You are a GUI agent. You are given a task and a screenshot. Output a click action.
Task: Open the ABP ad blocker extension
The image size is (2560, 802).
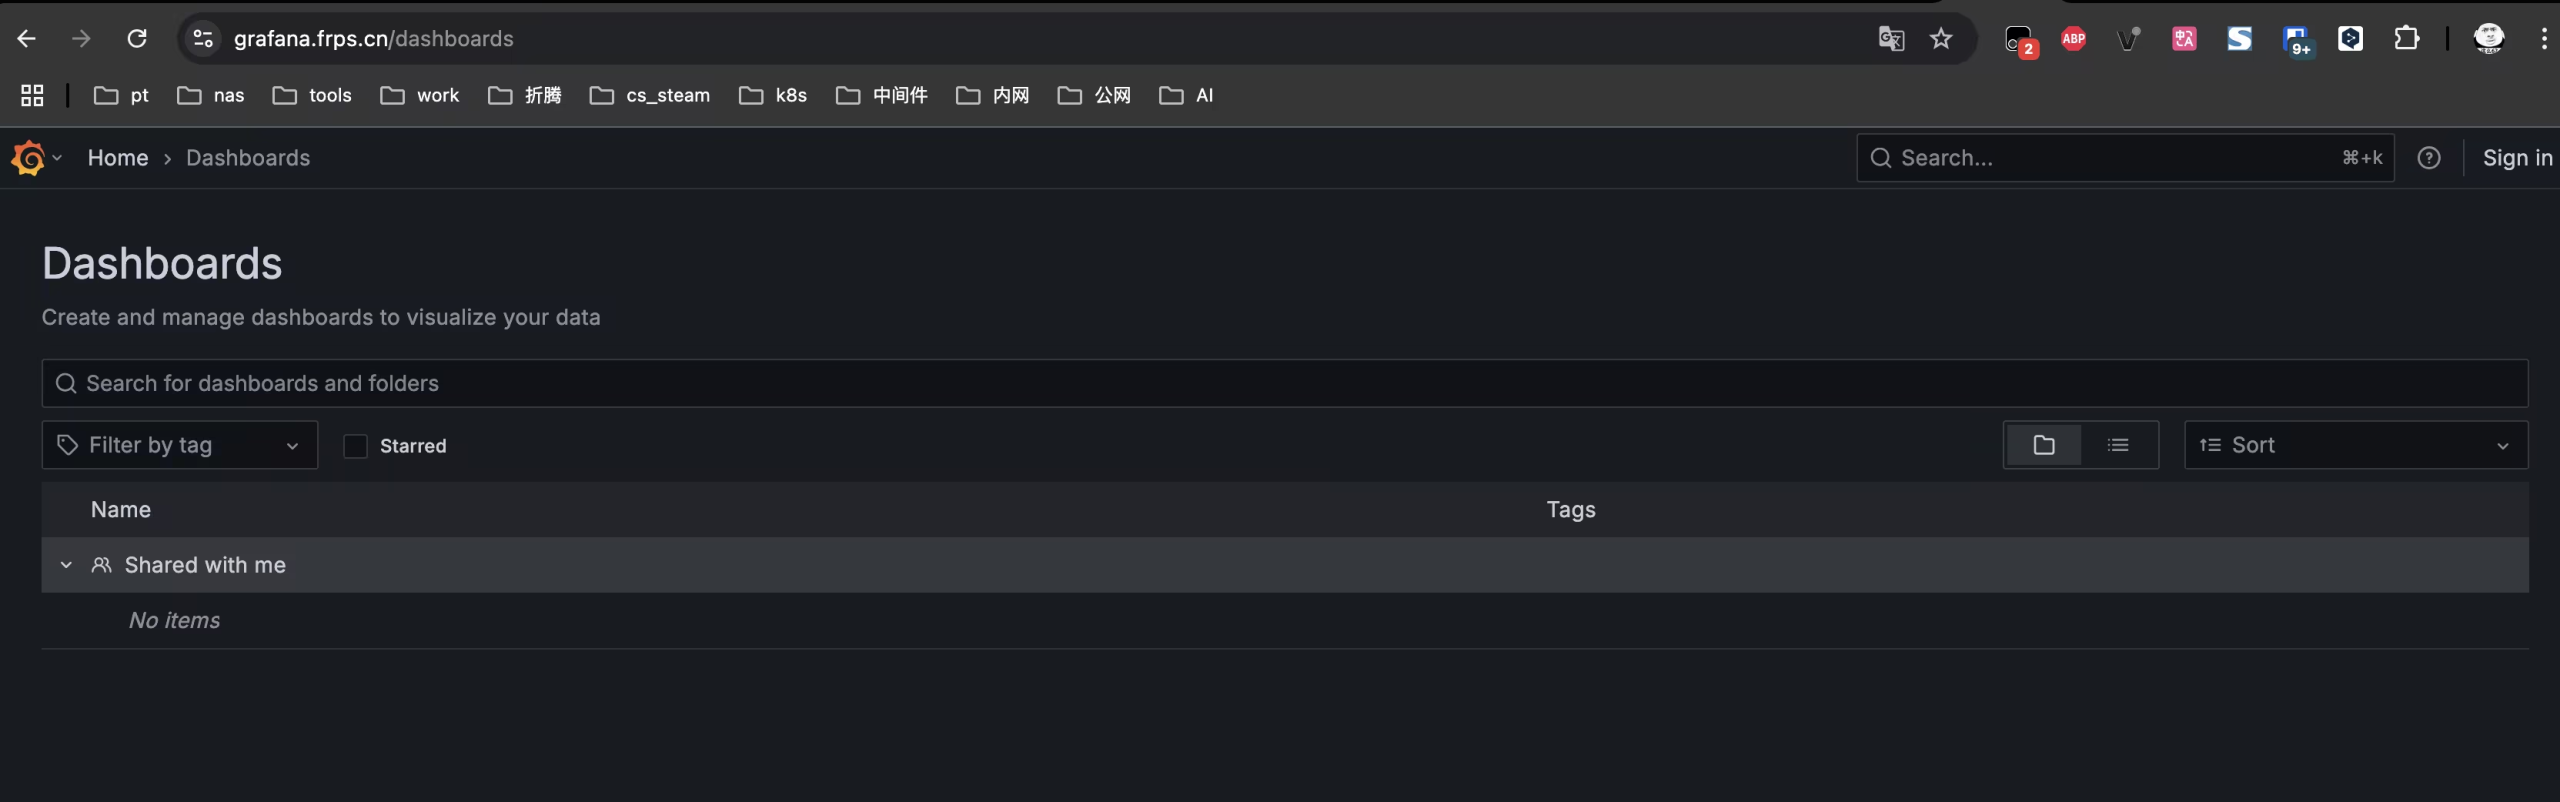pos(2074,39)
